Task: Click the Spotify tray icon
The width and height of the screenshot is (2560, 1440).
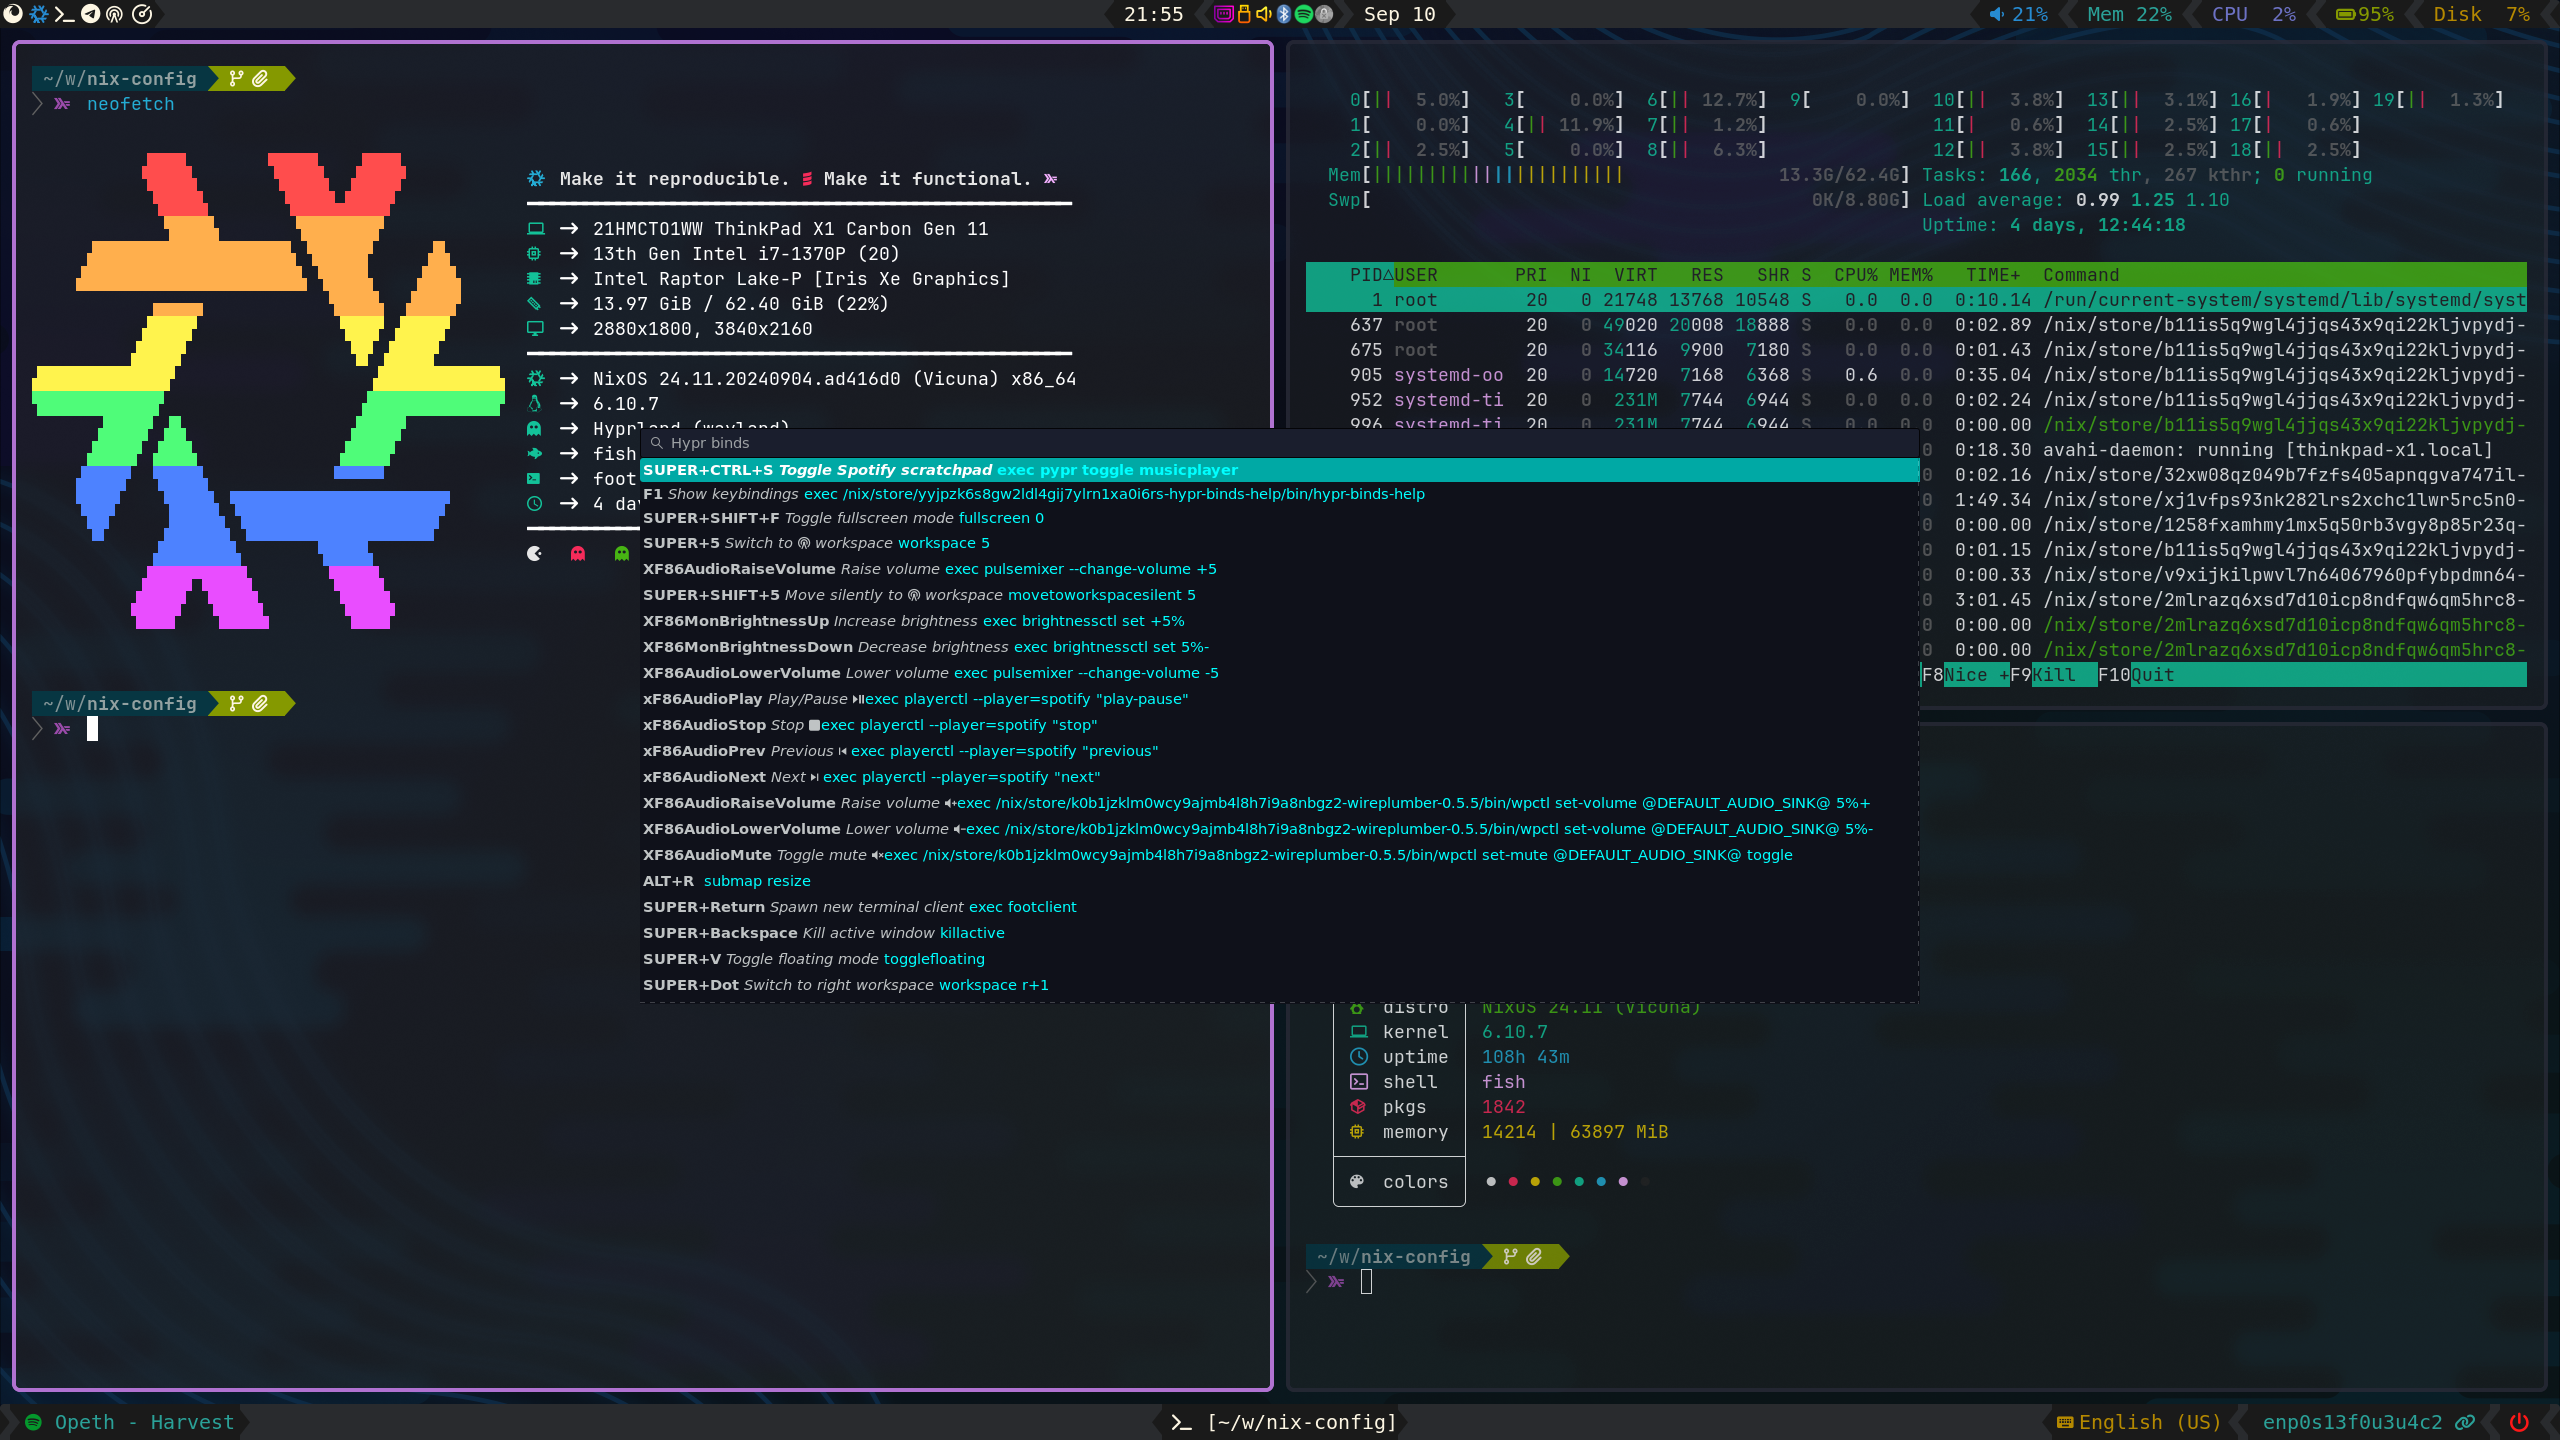Action: tap(1304, 14)
